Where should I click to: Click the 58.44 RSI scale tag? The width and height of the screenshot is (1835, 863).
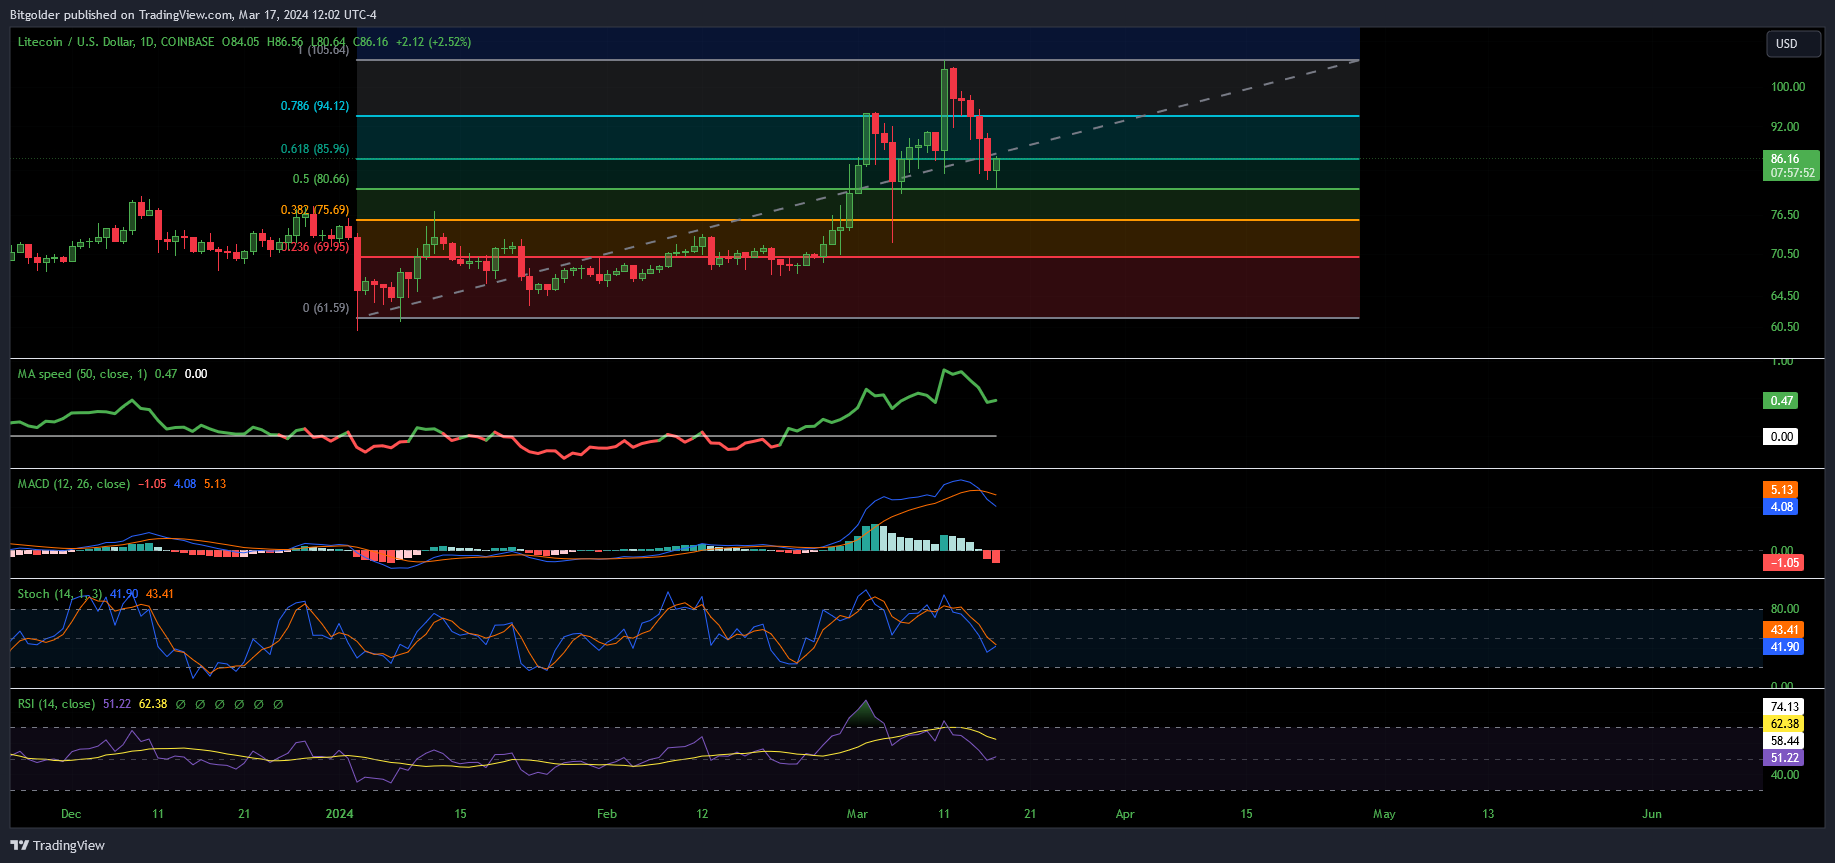[1783, 741]
